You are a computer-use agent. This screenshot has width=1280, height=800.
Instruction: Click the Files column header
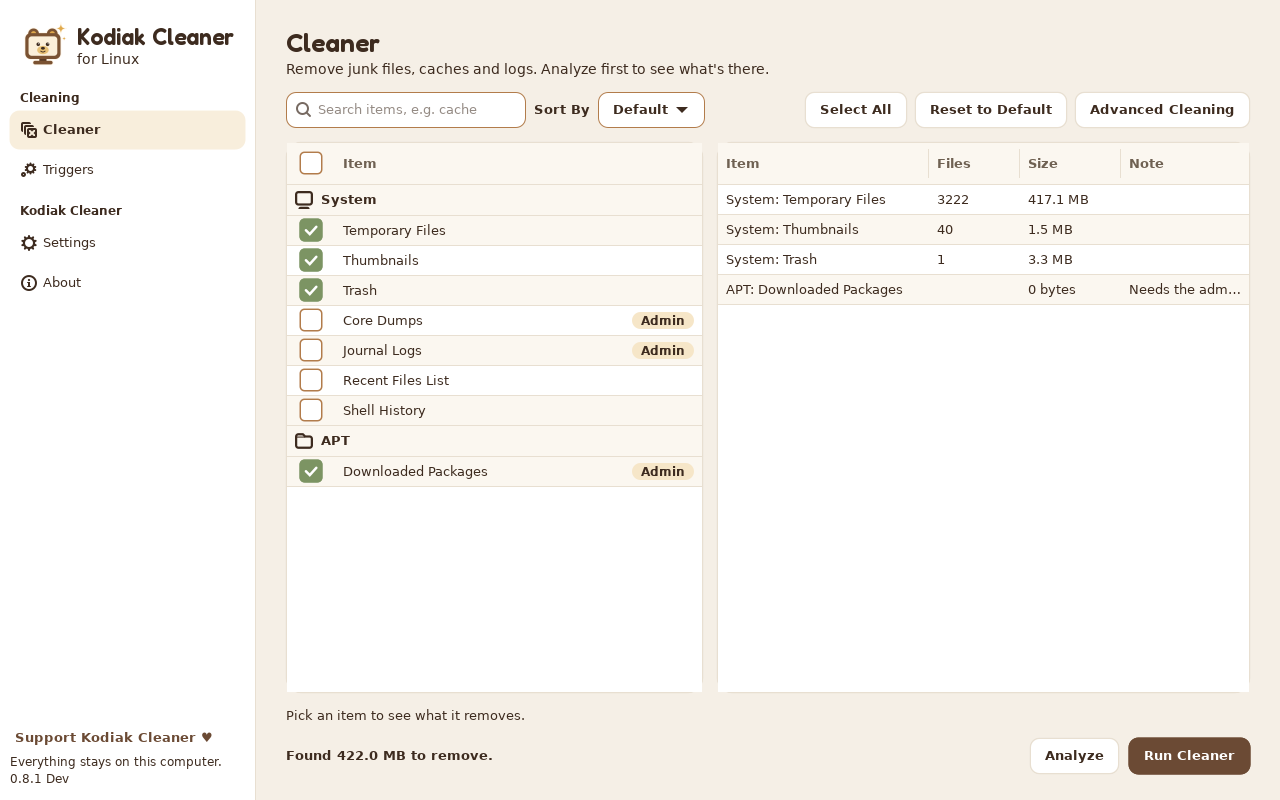pos(974,164)
